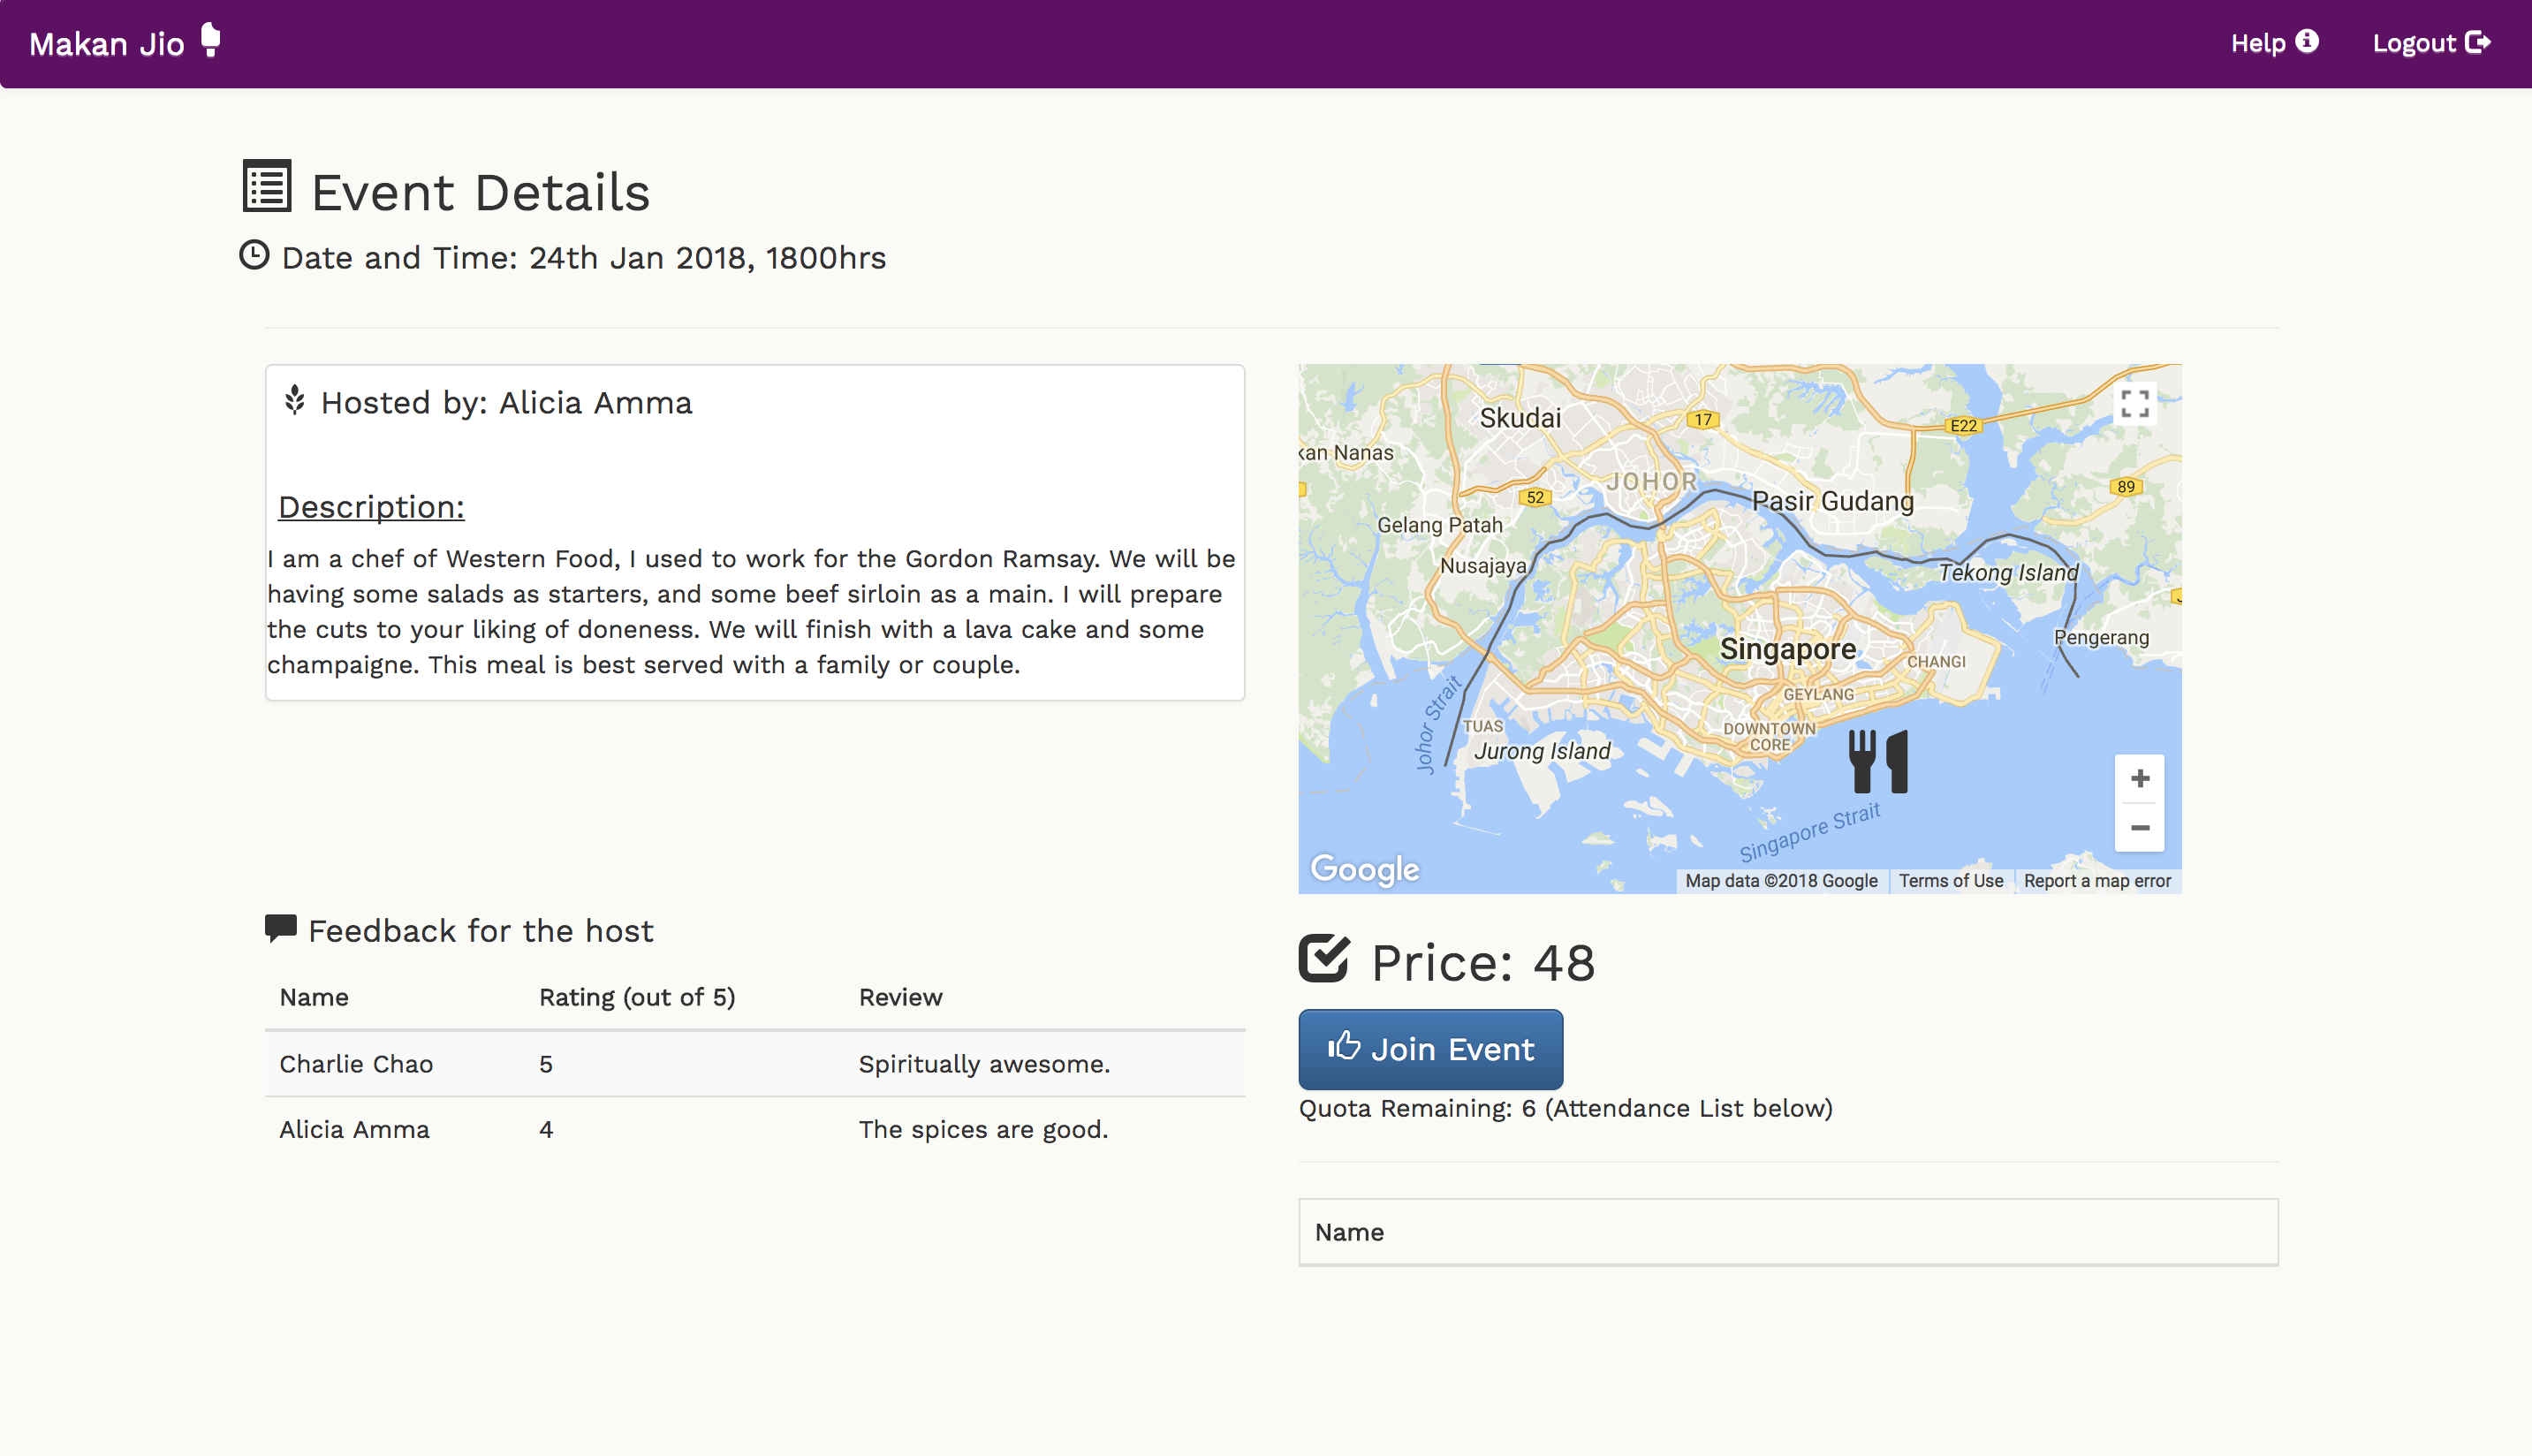Zoom in the map with plus button
This screenshot has height=1456, width=2532.
(2139, 779)
